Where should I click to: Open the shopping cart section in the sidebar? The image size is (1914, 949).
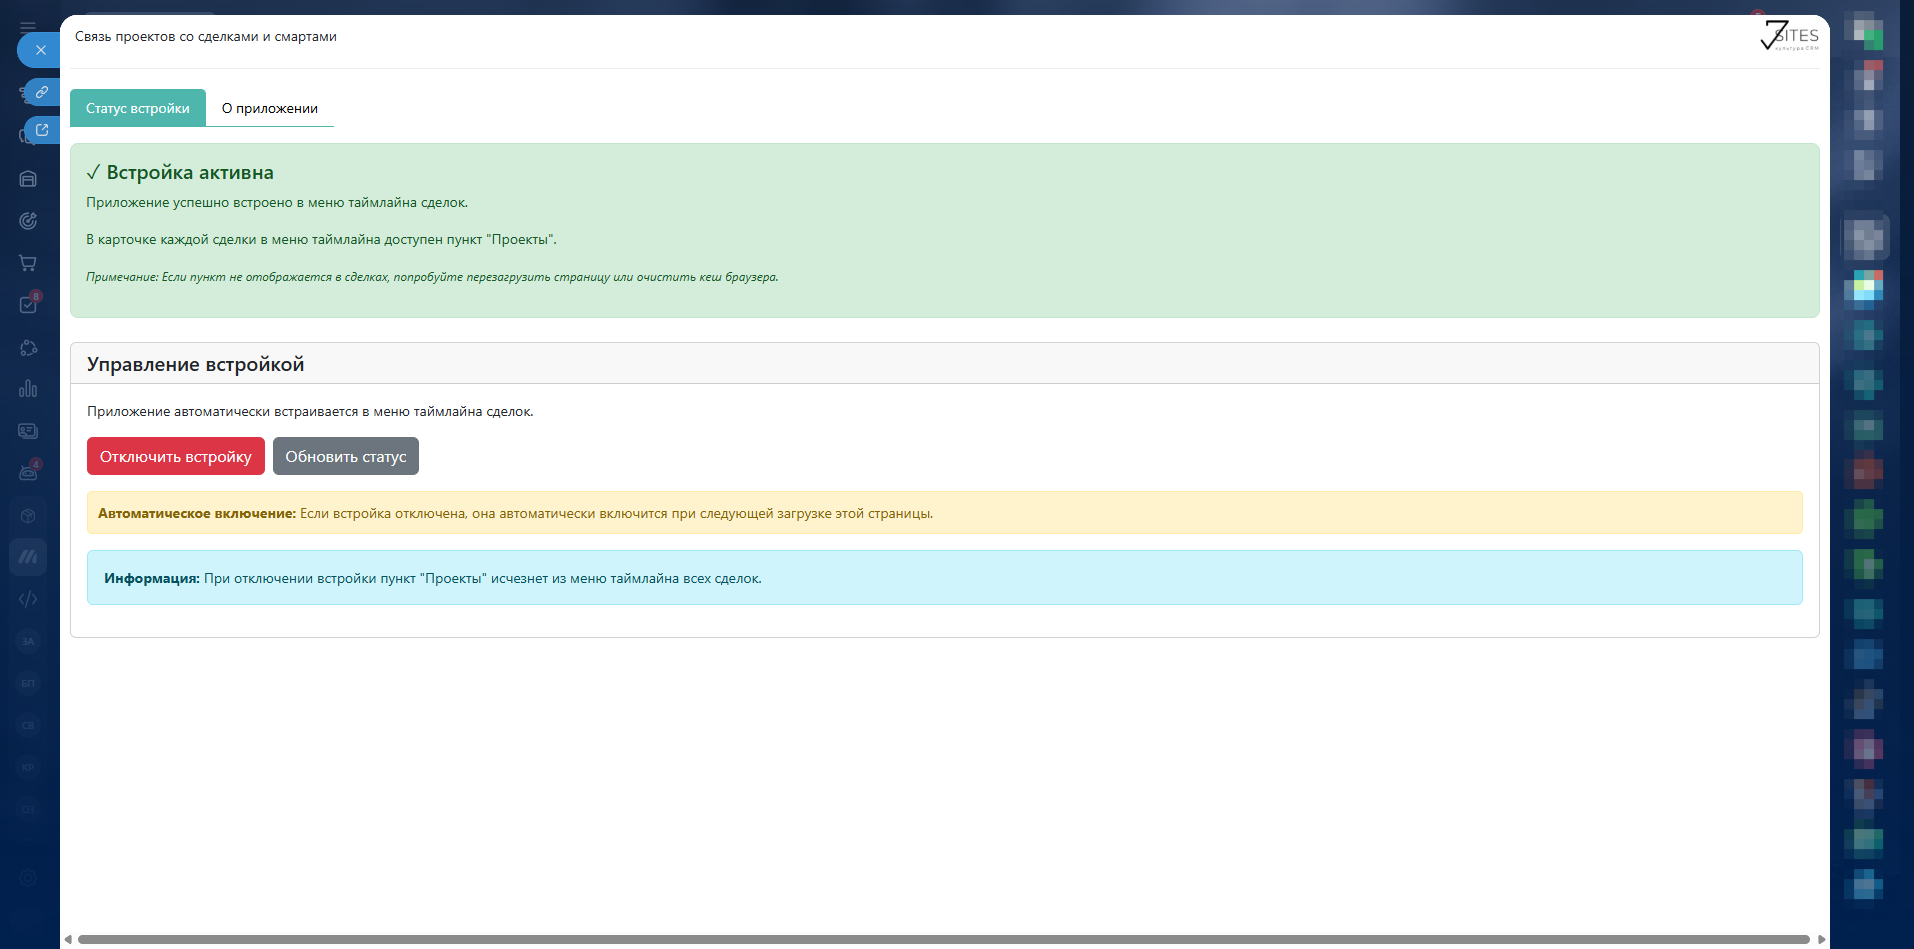pyautogui.click(x=28, y=263)
